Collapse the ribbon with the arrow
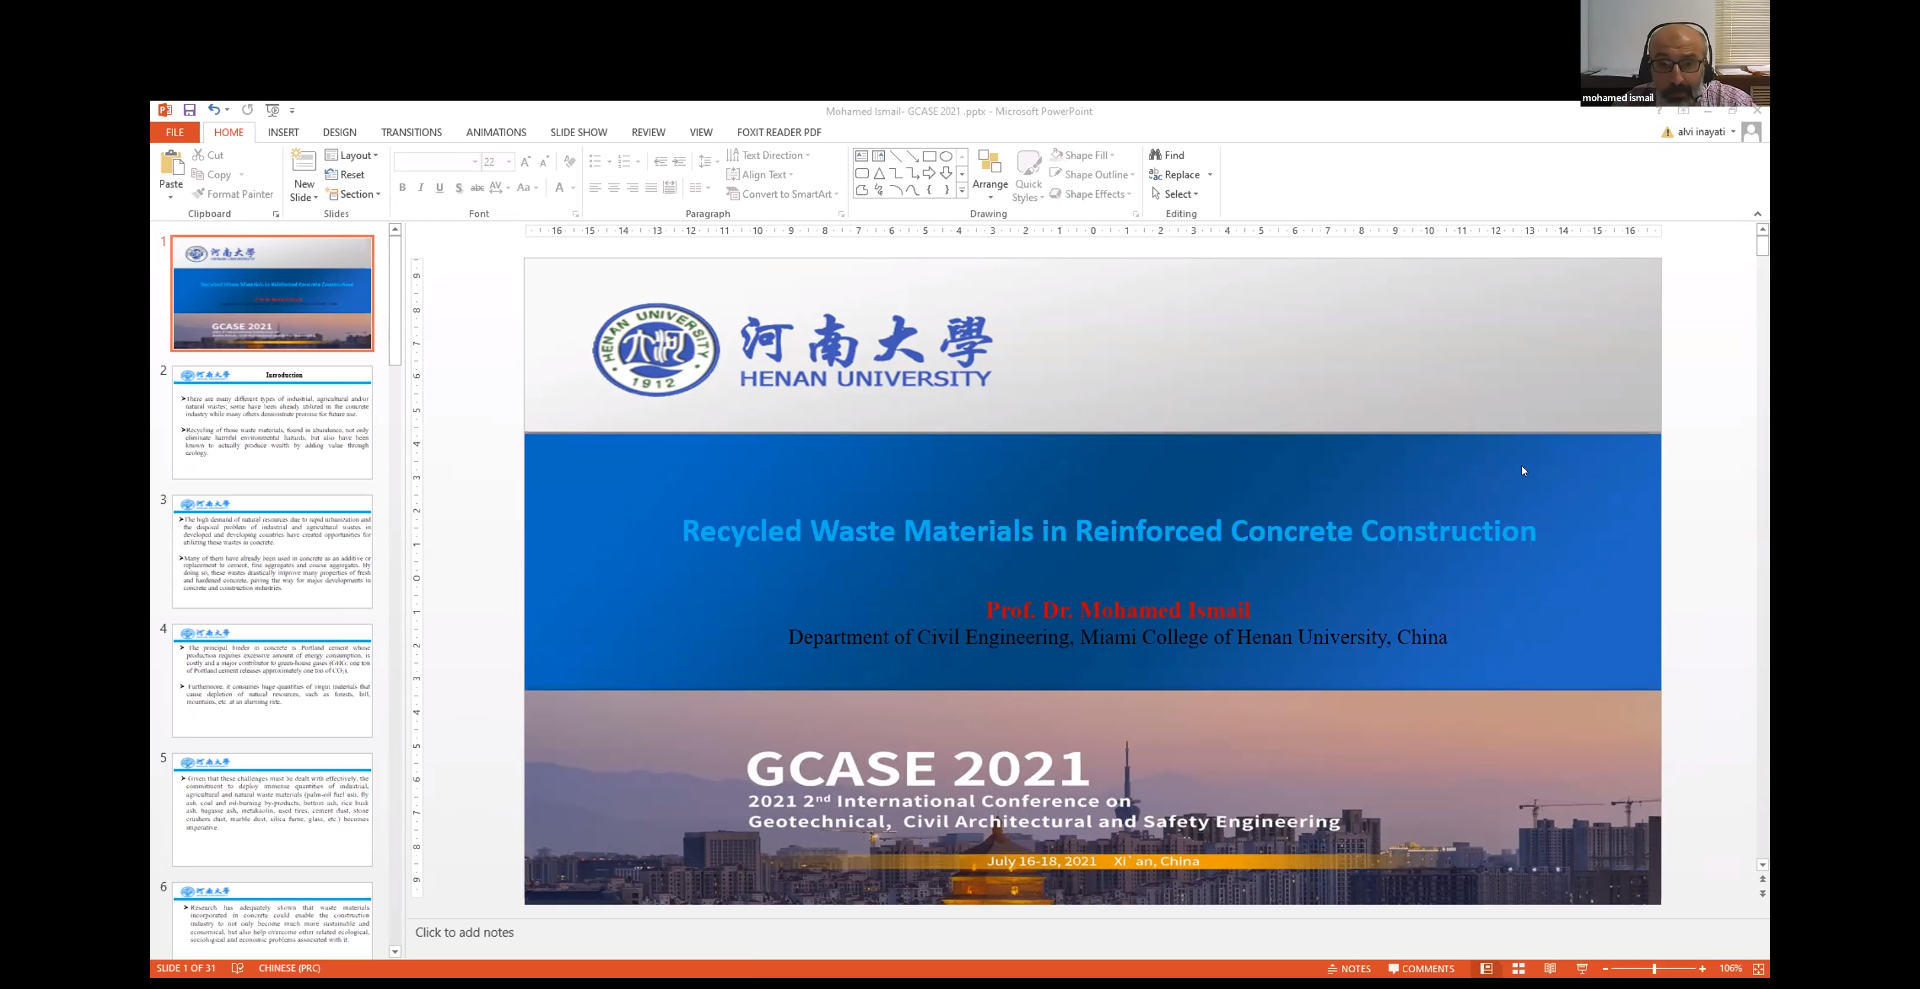Viewport: 1920px width, 989px height. point(1757,214)
